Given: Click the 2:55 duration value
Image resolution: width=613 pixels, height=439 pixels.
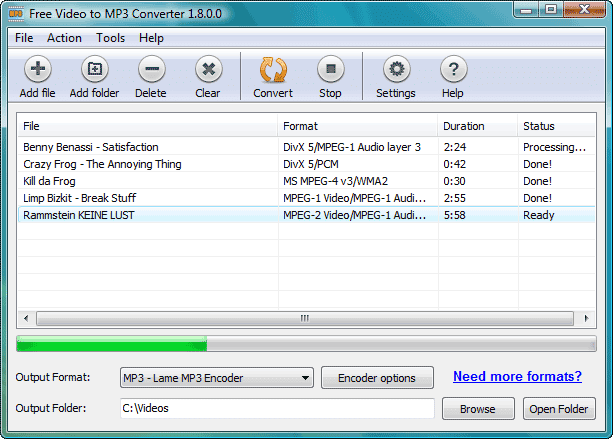Looking at the screenshot, I should (454, 198).
